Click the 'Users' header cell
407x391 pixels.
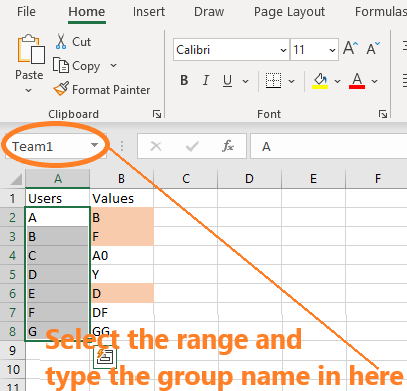[x=57, y=198]
